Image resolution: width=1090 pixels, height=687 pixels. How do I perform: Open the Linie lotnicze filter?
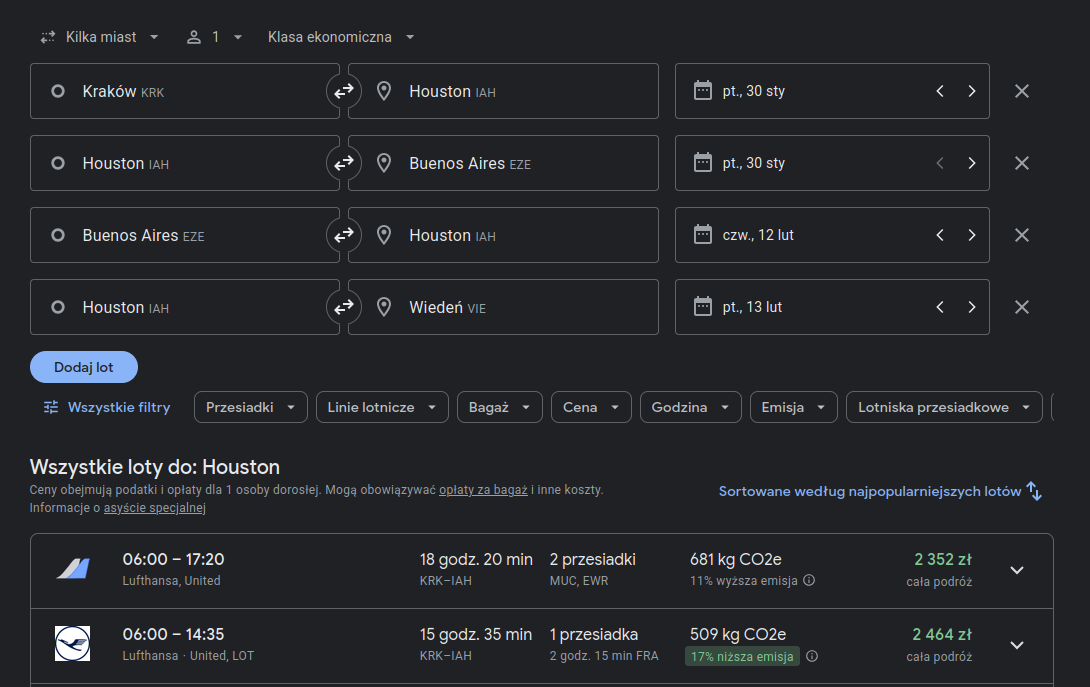pos(382,407)
